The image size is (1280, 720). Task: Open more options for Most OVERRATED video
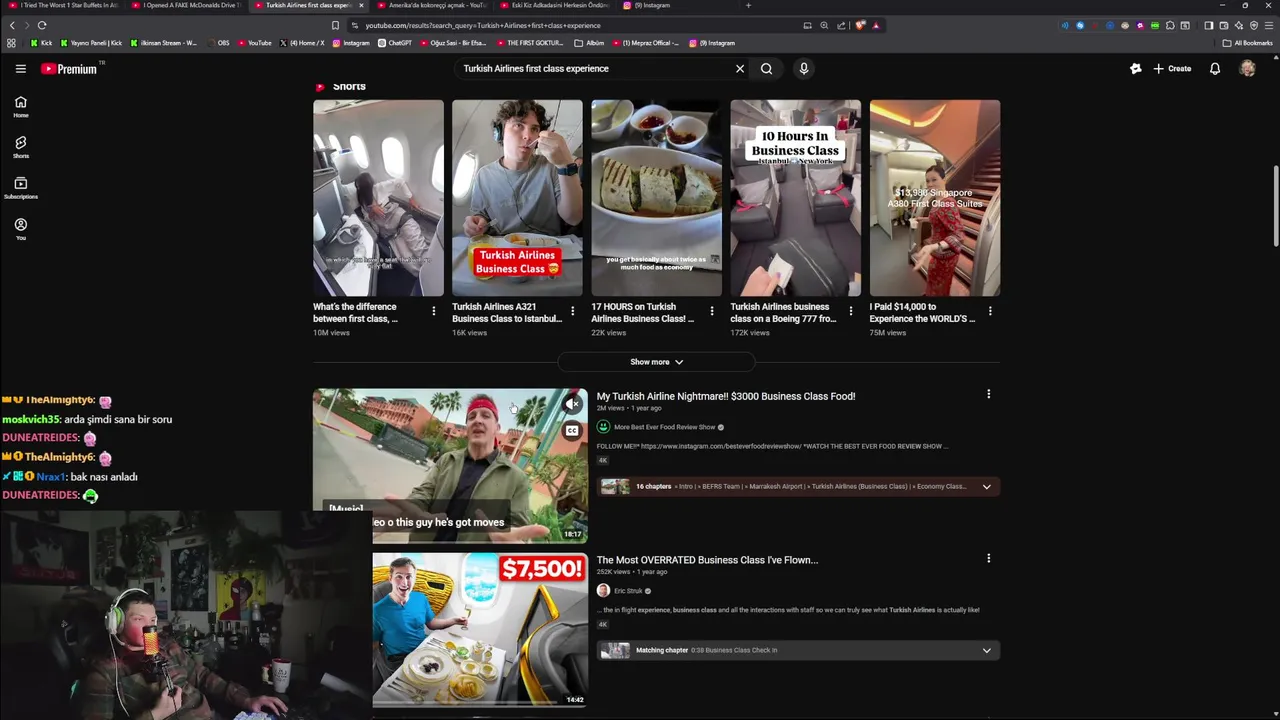[988, 558]
